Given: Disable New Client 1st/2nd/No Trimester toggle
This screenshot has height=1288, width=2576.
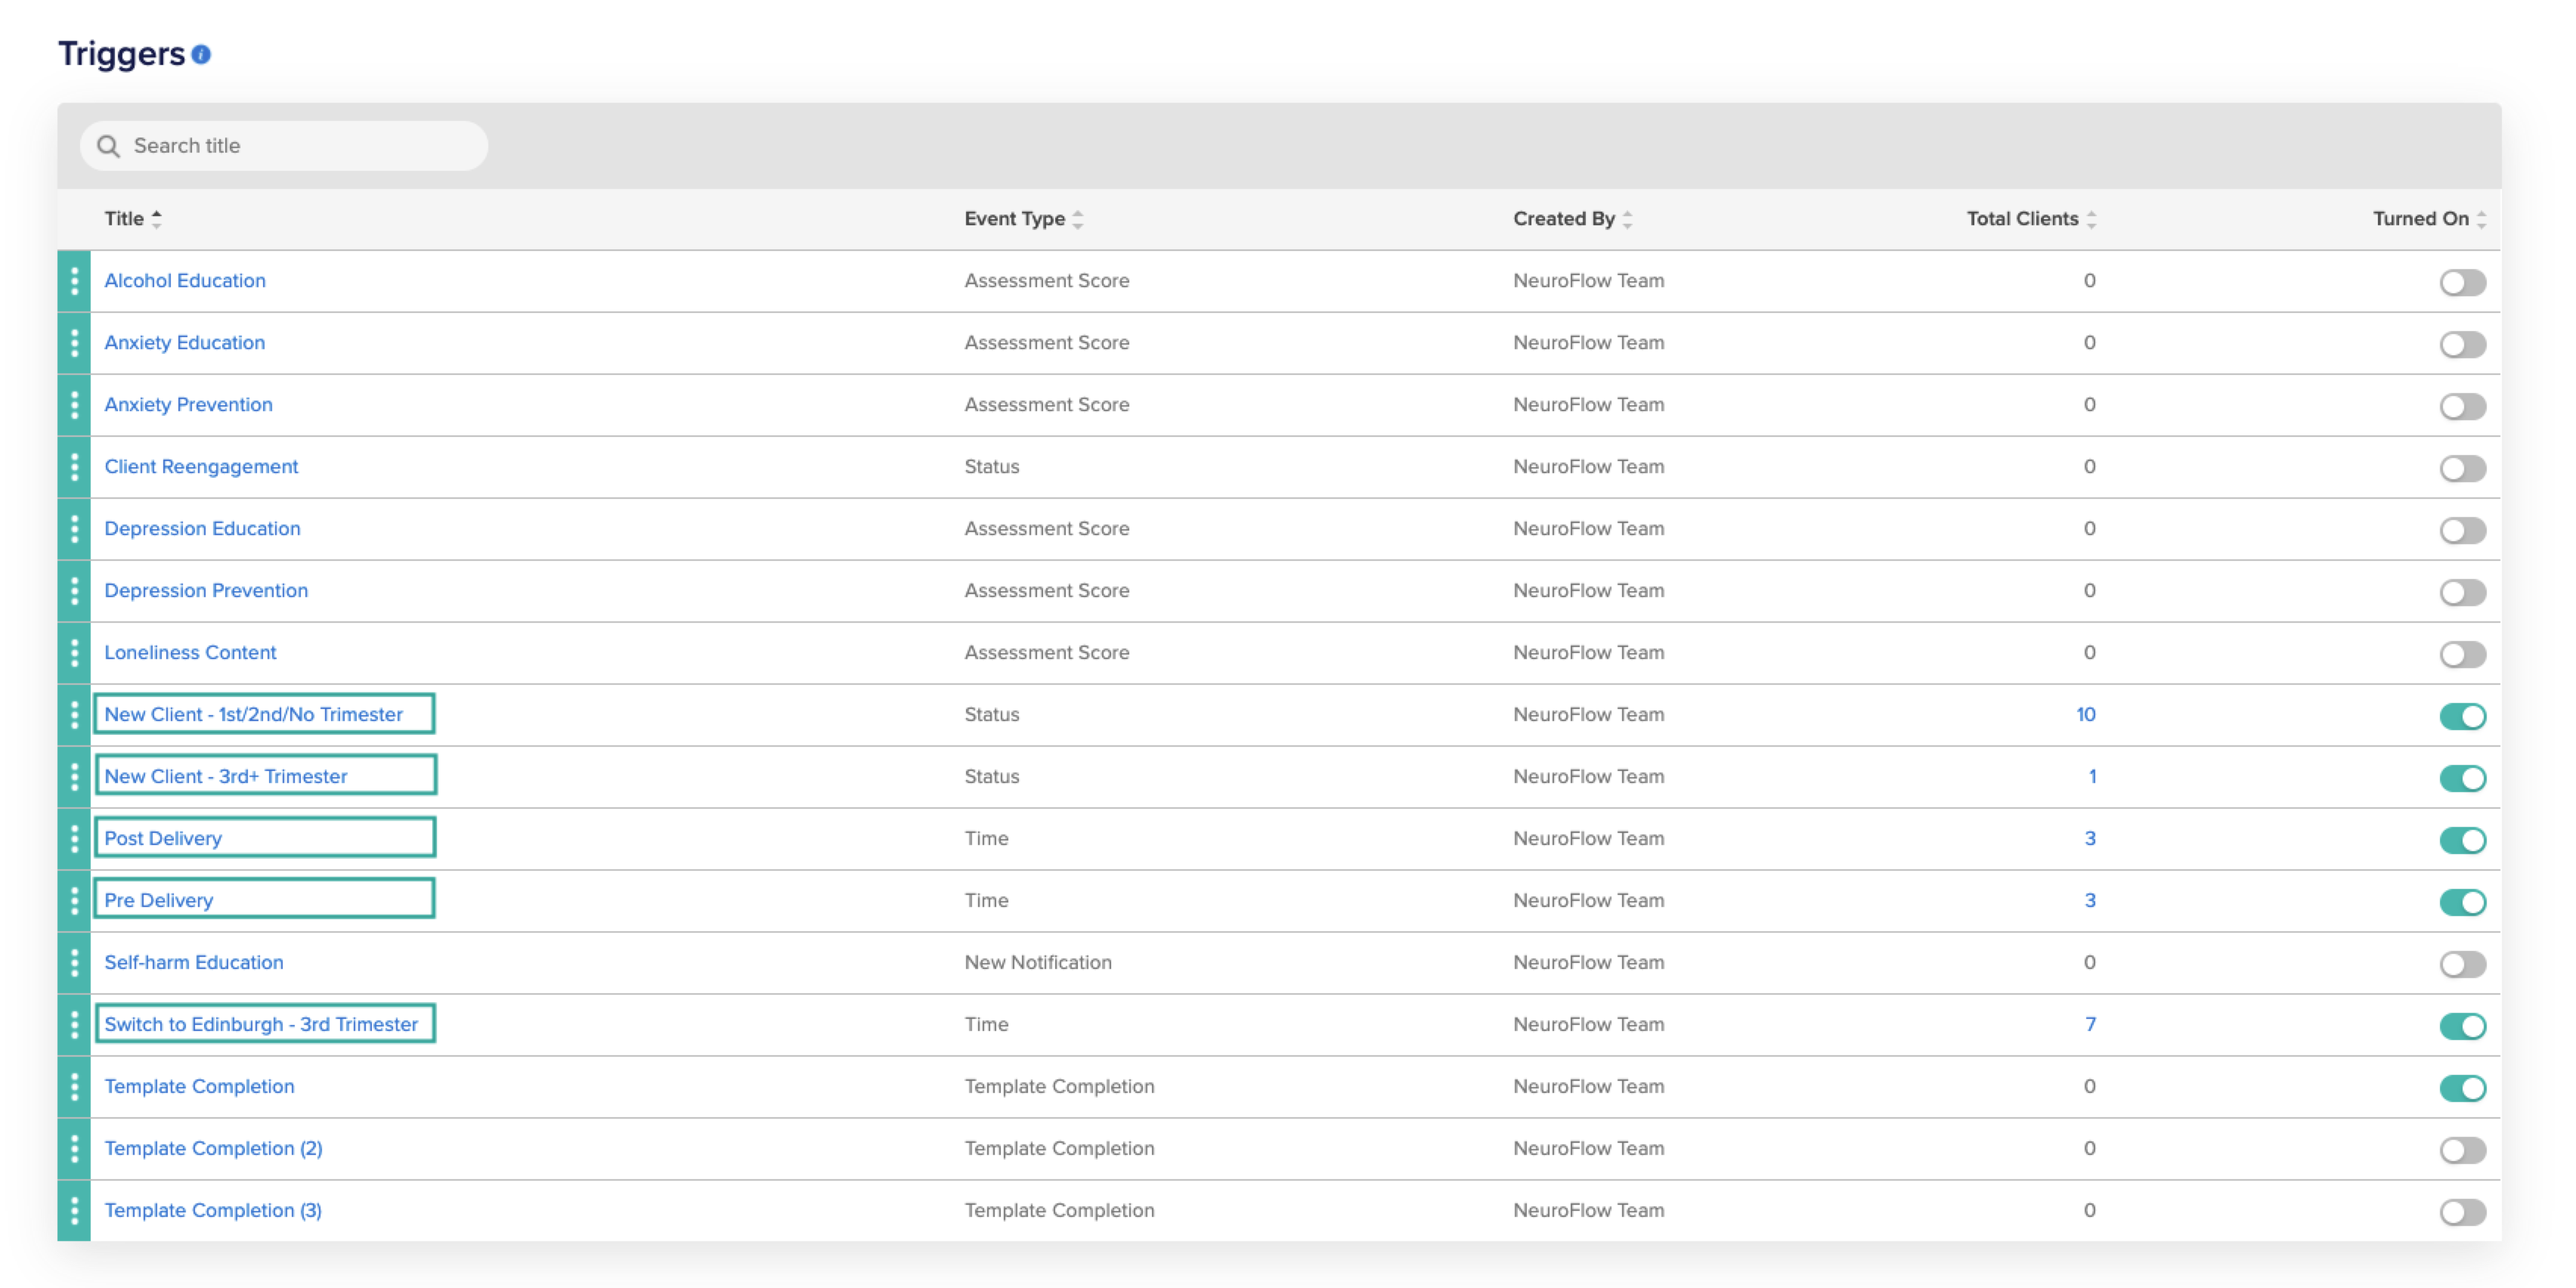Looking at the screenshot, I should [2462, 717].
